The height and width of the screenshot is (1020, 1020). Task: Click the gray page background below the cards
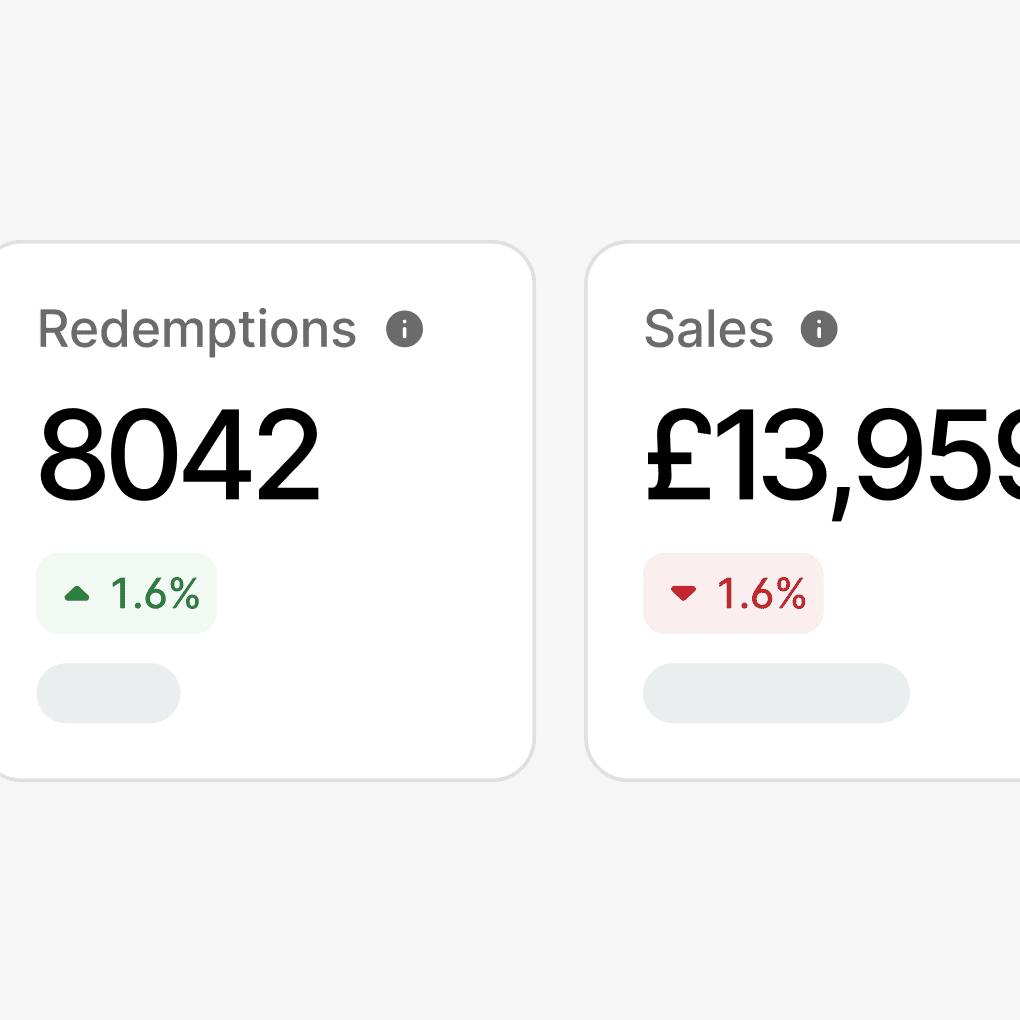pos(510,900)
